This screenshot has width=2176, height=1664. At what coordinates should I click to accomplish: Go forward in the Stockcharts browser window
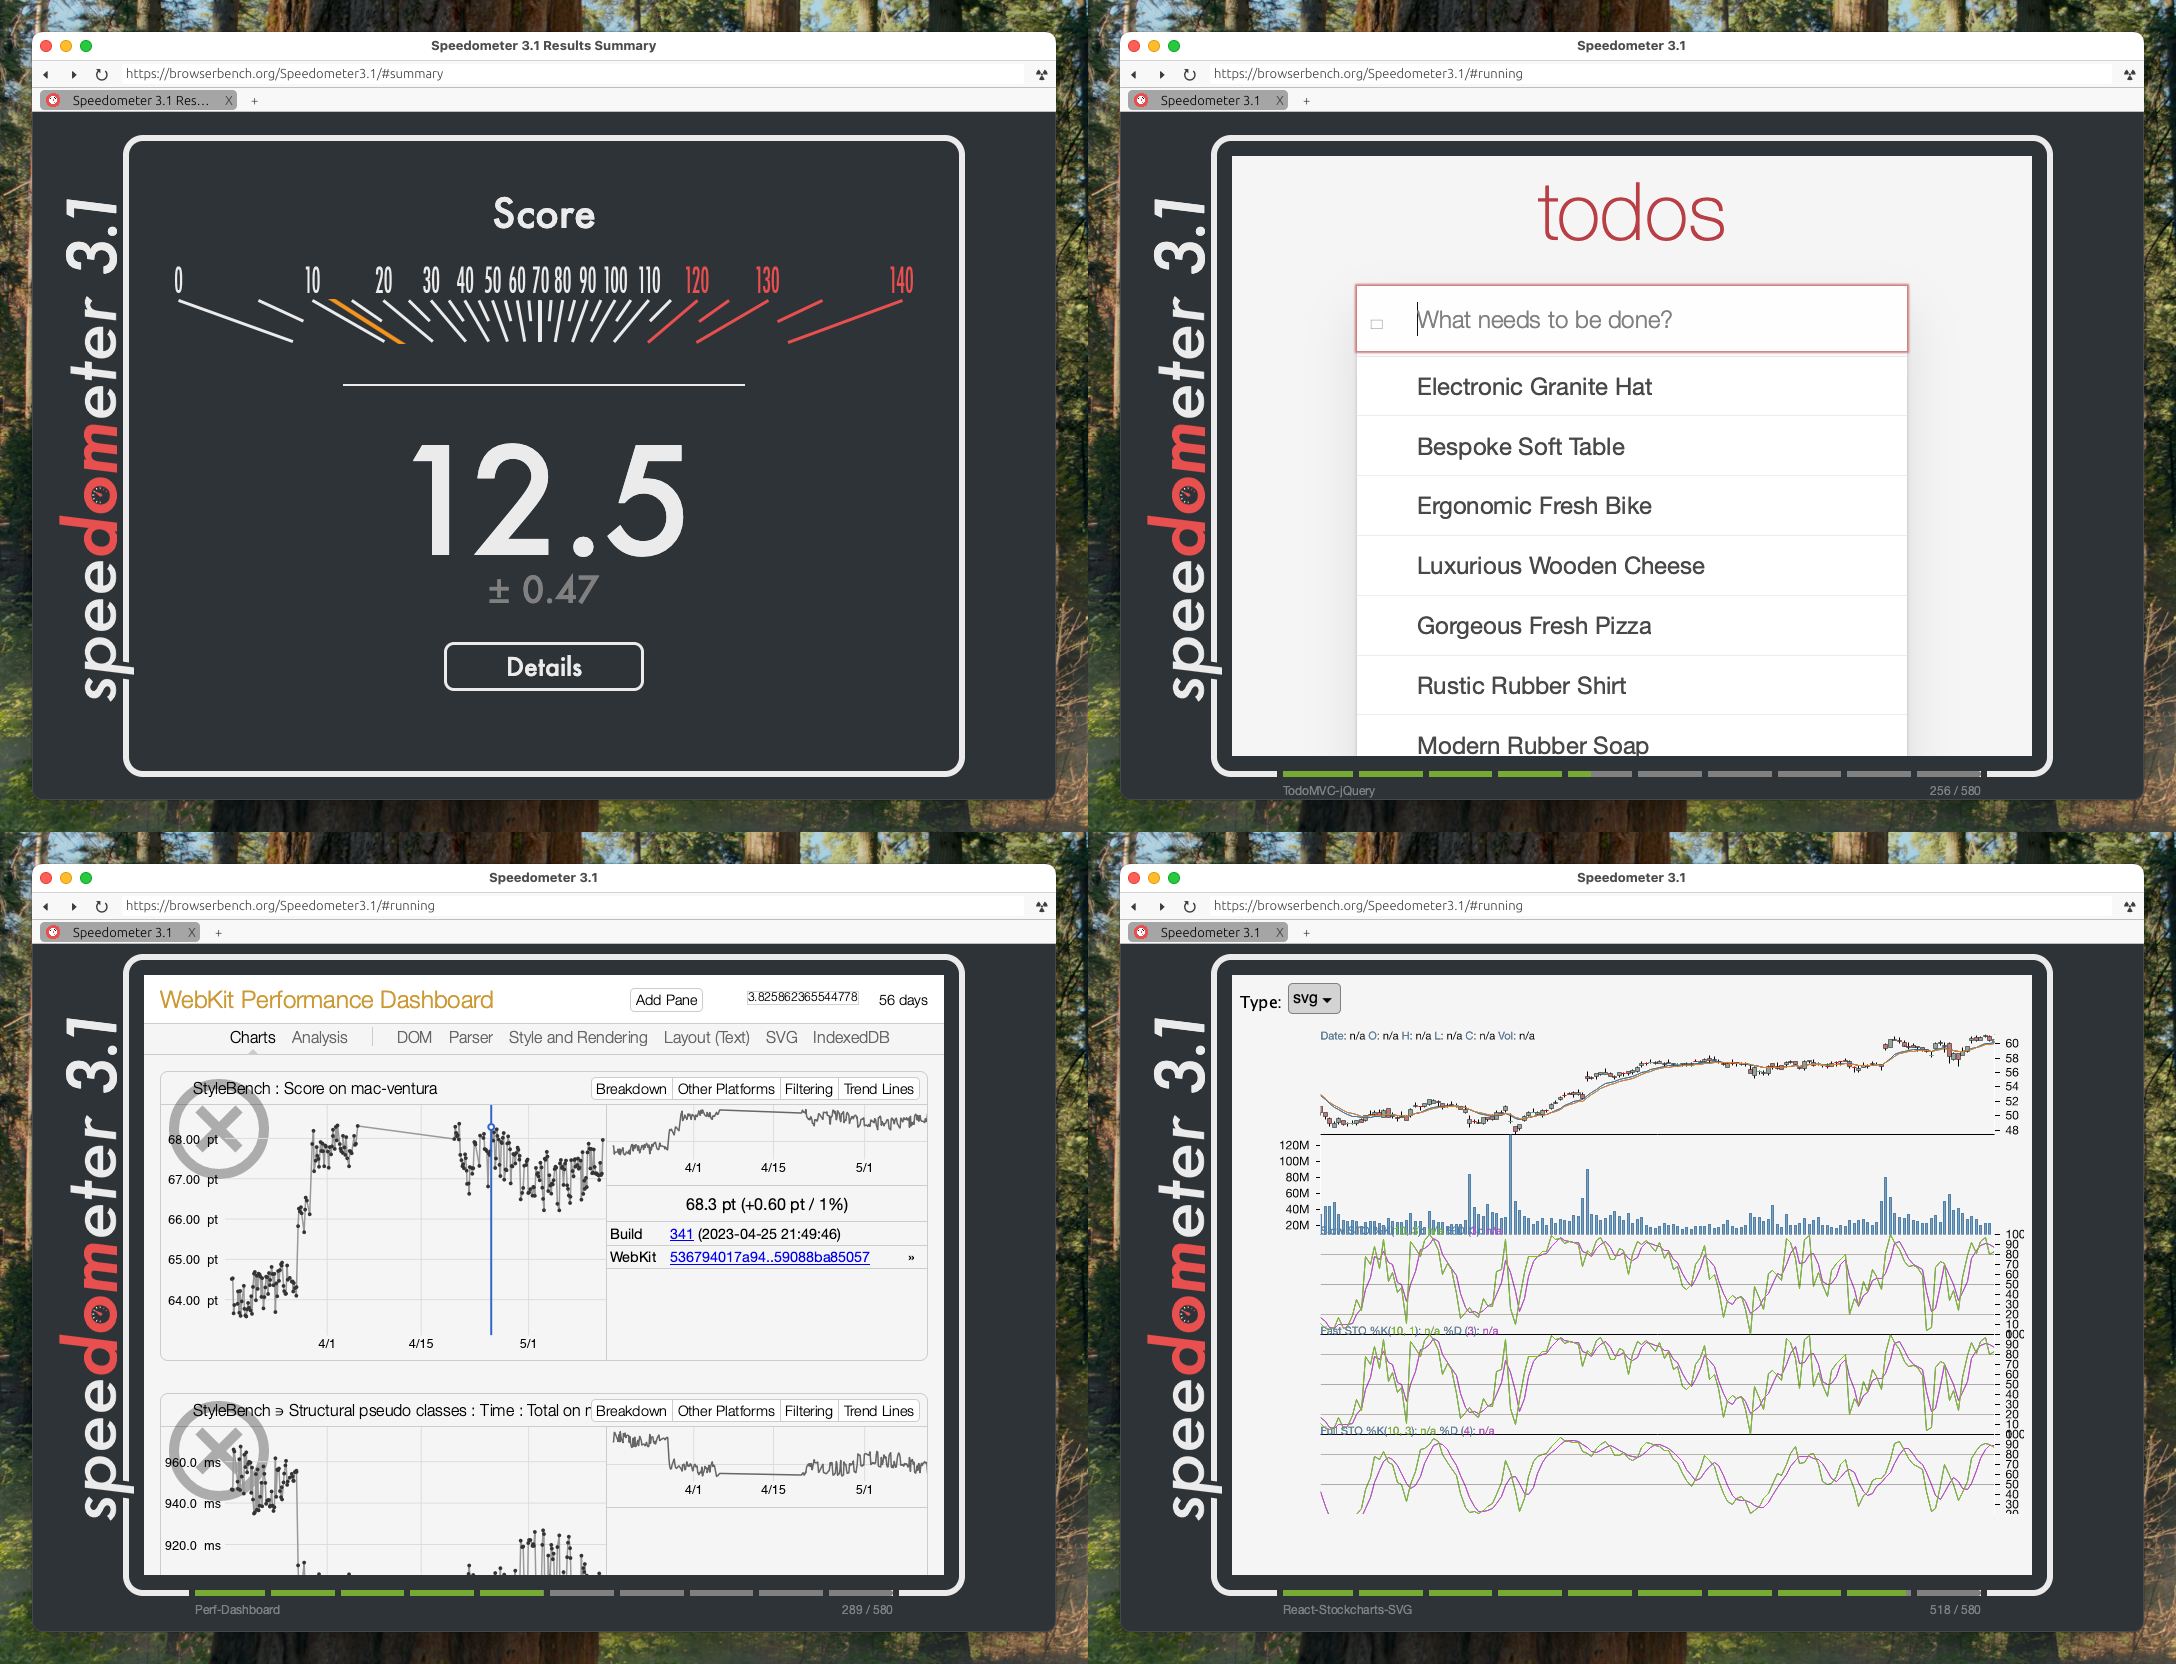coord(1161,906)
